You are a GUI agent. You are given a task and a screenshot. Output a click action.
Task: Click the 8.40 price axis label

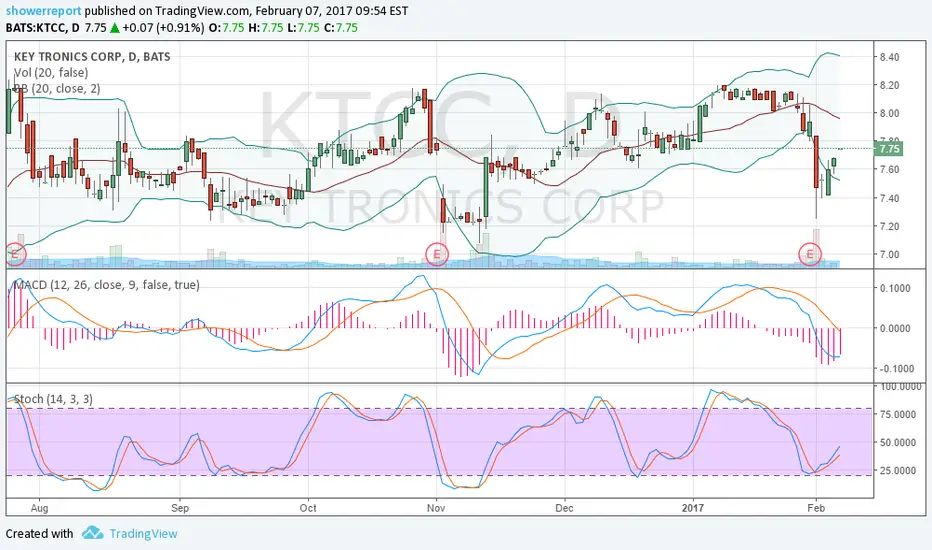pos(889,57)
